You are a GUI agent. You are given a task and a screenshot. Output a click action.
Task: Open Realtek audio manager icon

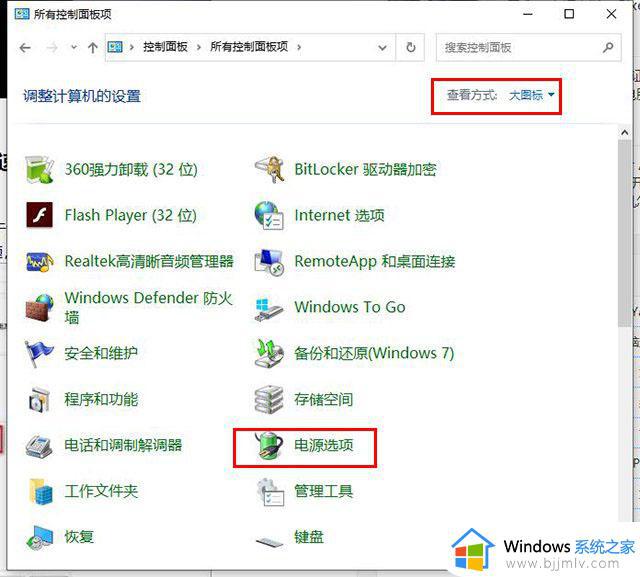[x=39, y=262]
